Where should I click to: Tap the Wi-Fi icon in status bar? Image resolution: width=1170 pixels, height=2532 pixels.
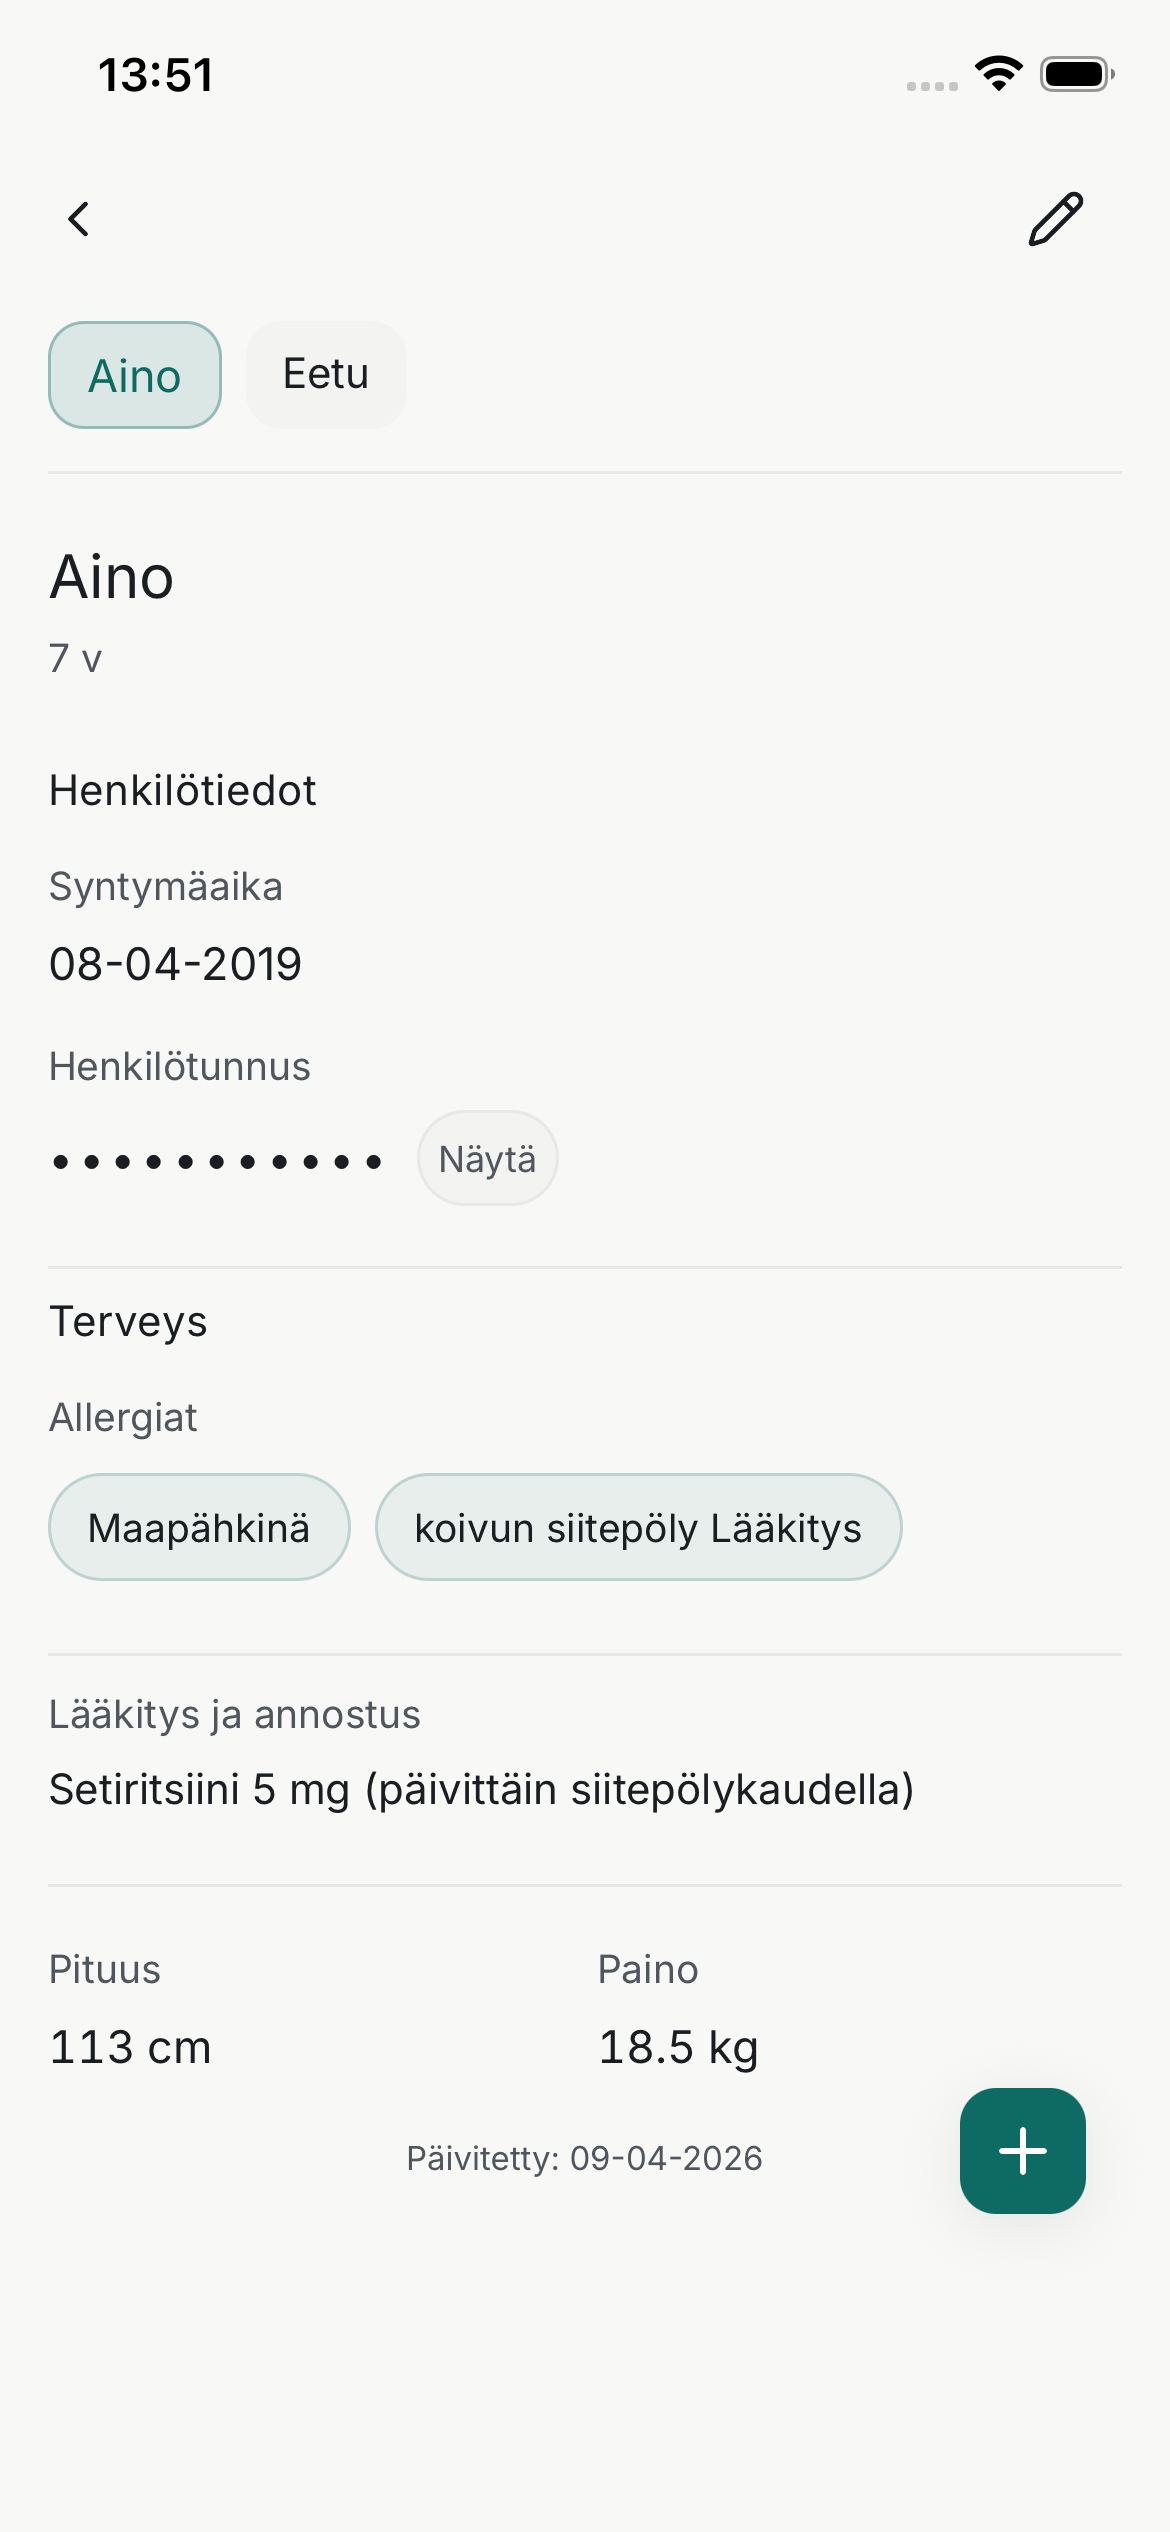pos(997,72)
